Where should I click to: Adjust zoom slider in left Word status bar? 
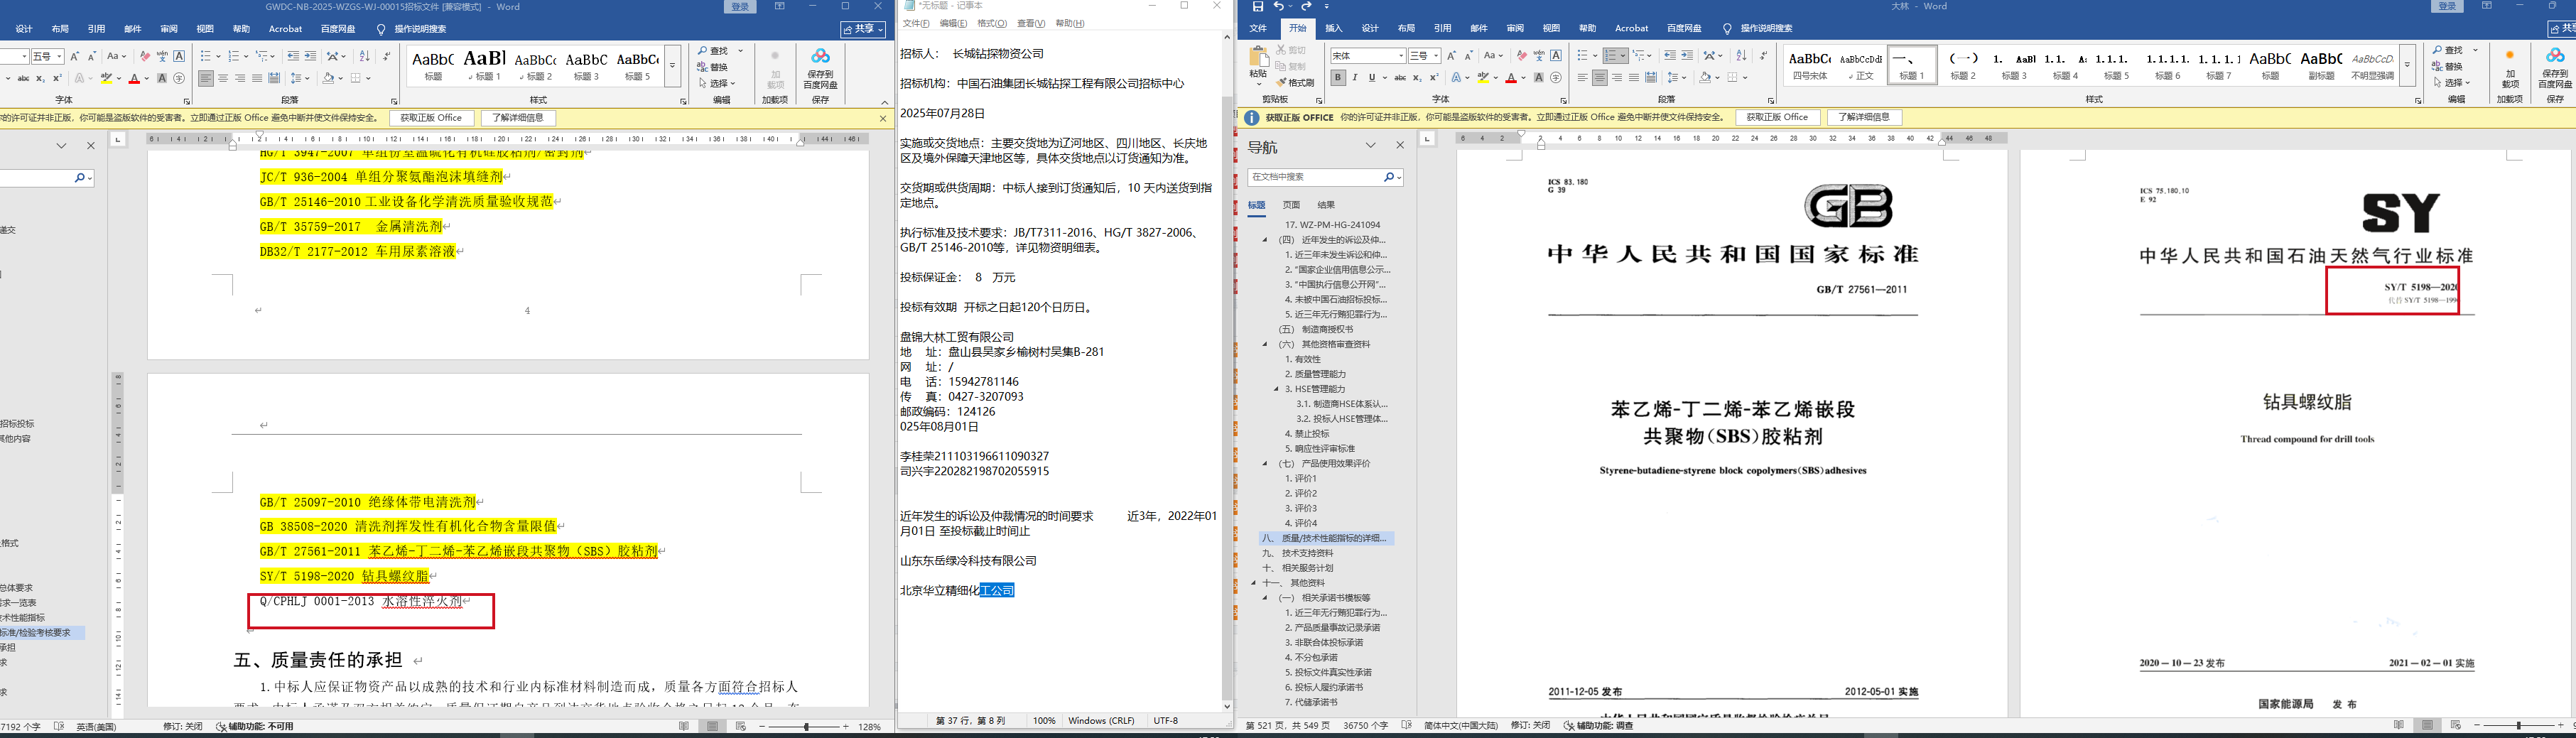[805, 727]
